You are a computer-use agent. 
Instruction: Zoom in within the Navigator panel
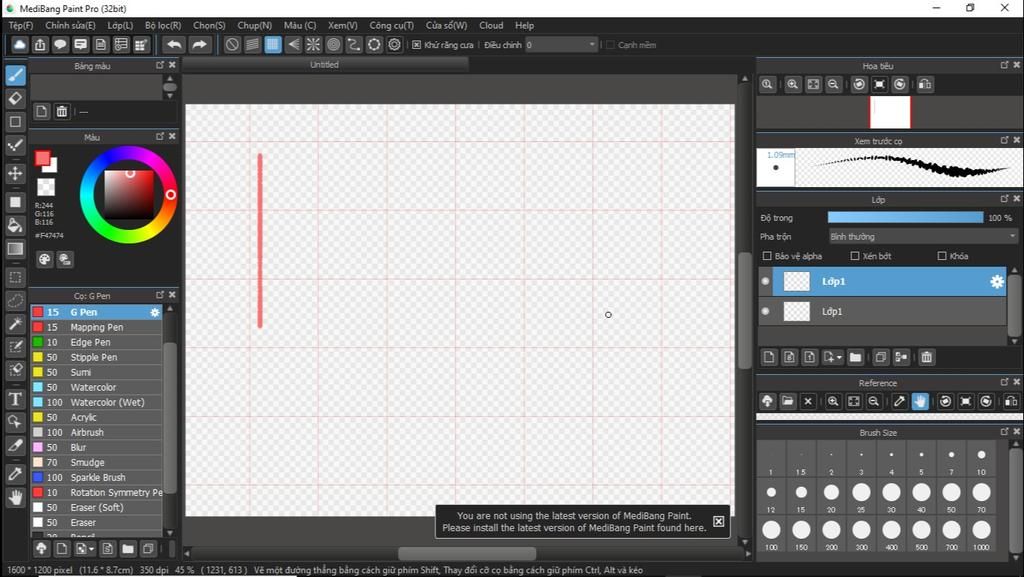coord(793,84)
